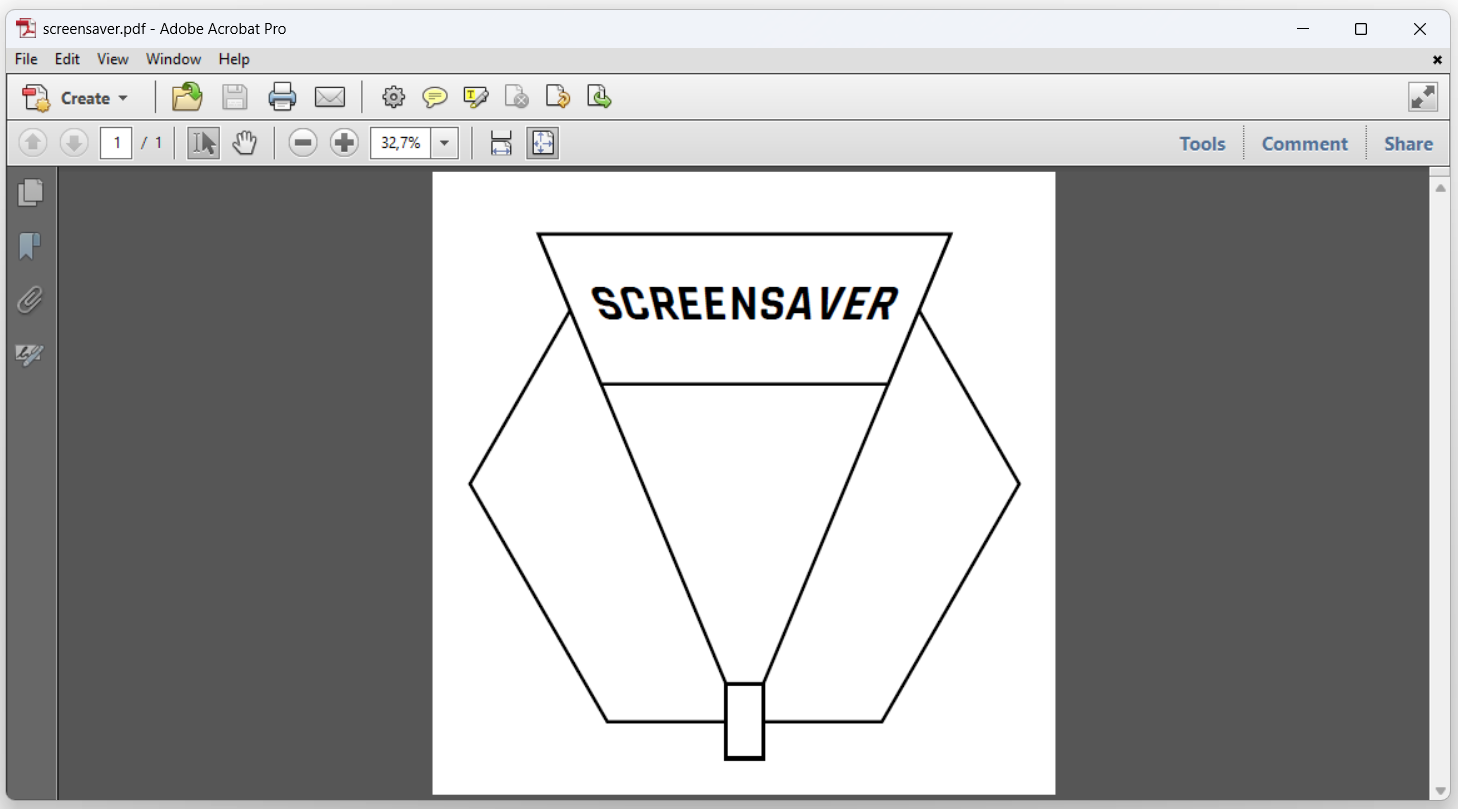Open the zoom percentage dropdown
This screenshot has width=1458, height=809.
click(x=444, y=142)
